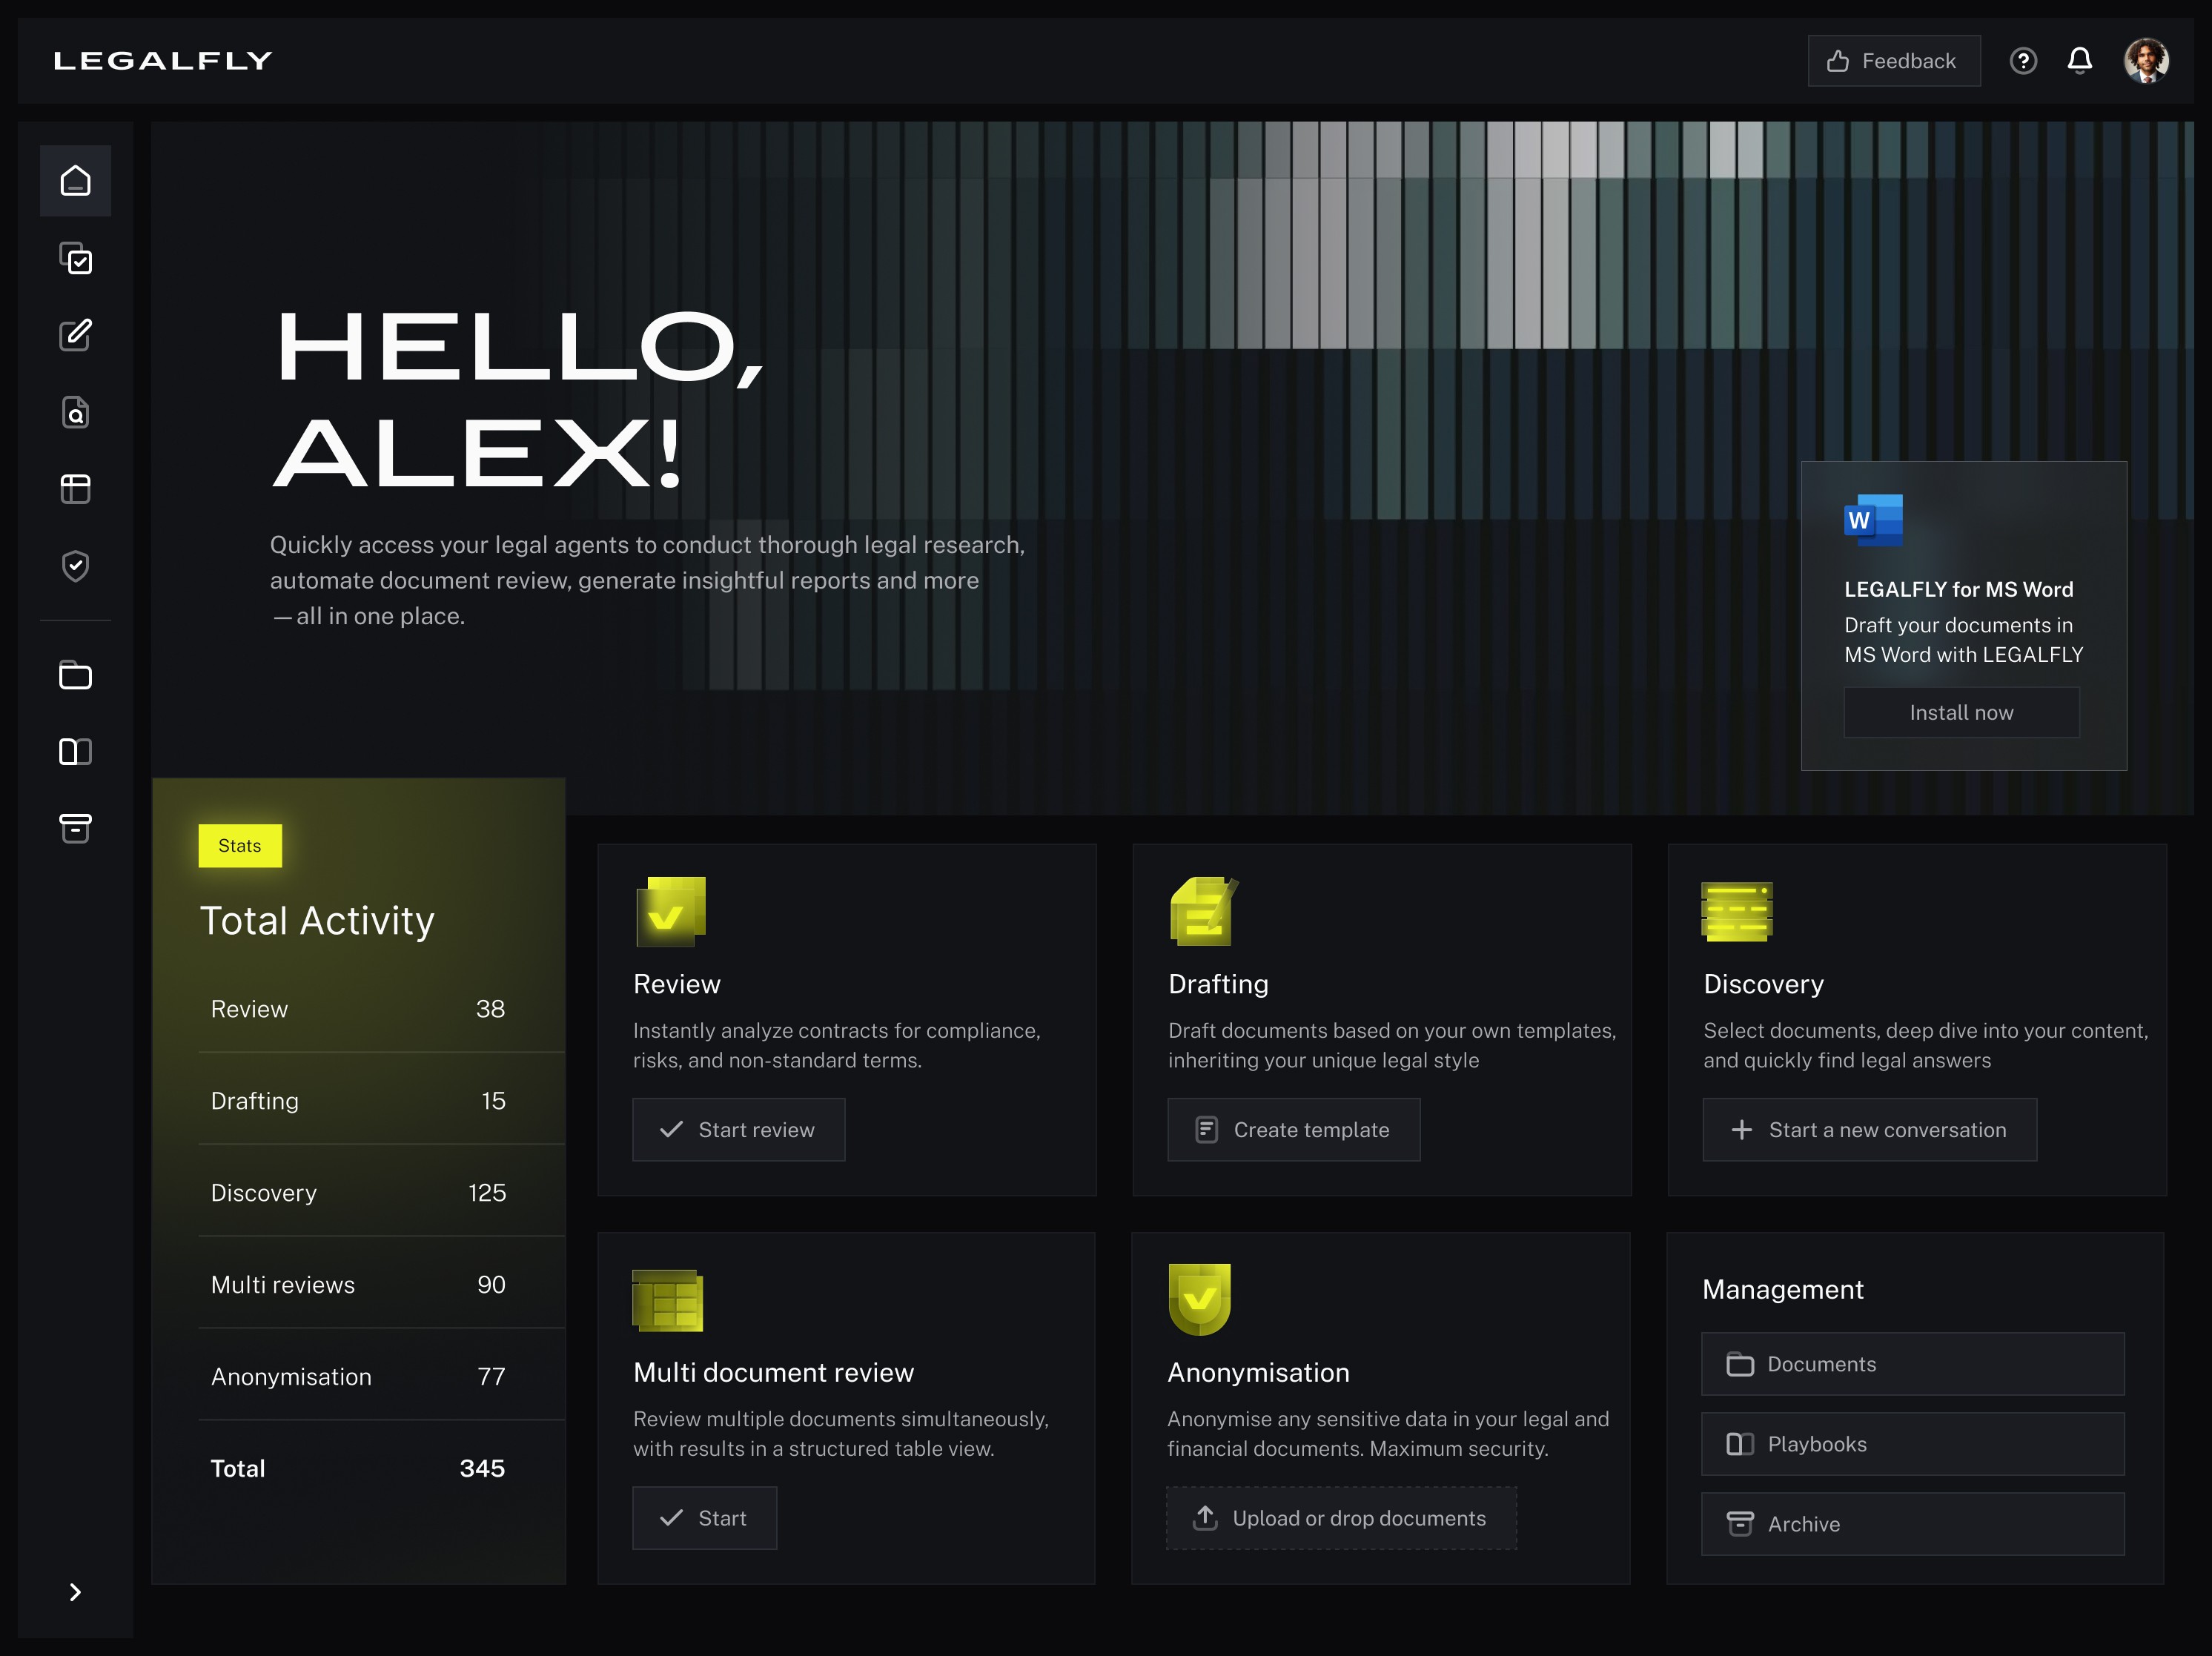Click Upload or drop documents area

(x=1341, y=1518)
